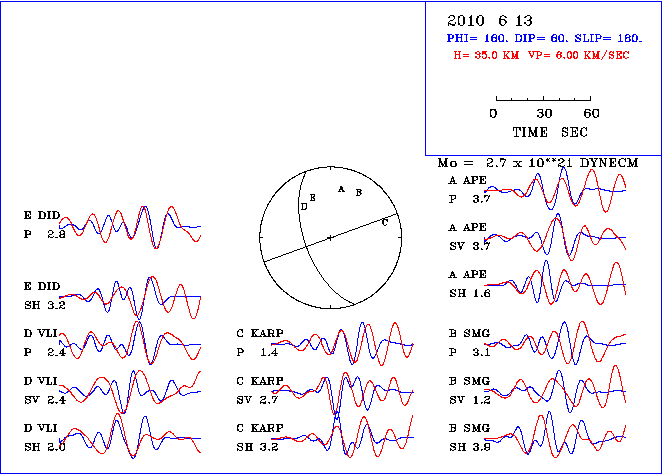Select the PHI= 160. parameter text
The height and width of the screenshot is (474, 663).
(x=477, y=38)
